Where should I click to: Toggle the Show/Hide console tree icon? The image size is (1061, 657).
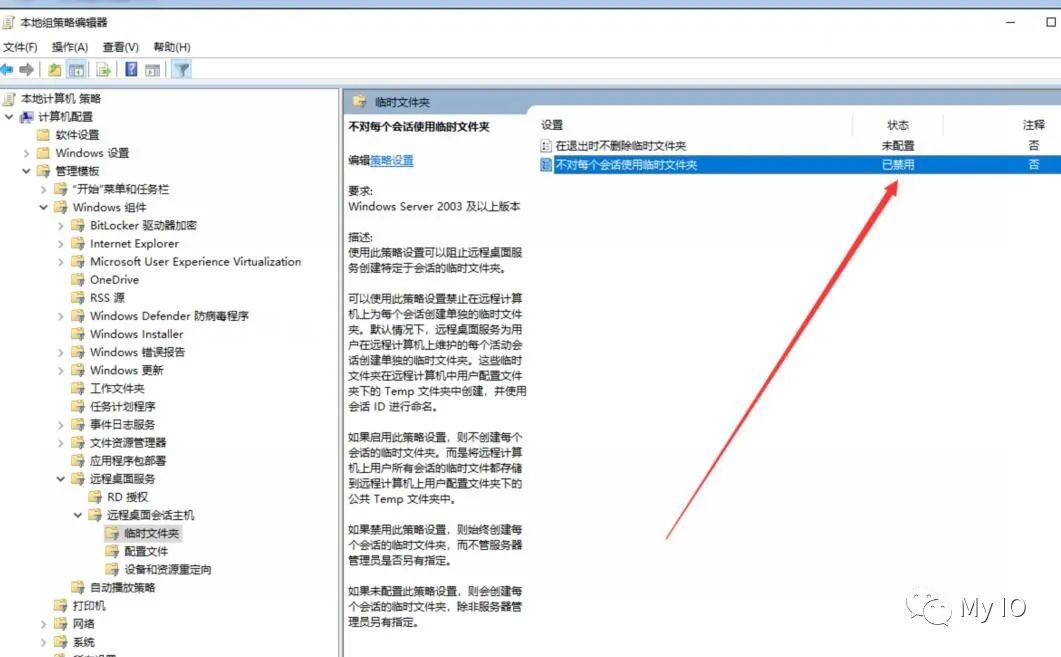click(76, 69)
